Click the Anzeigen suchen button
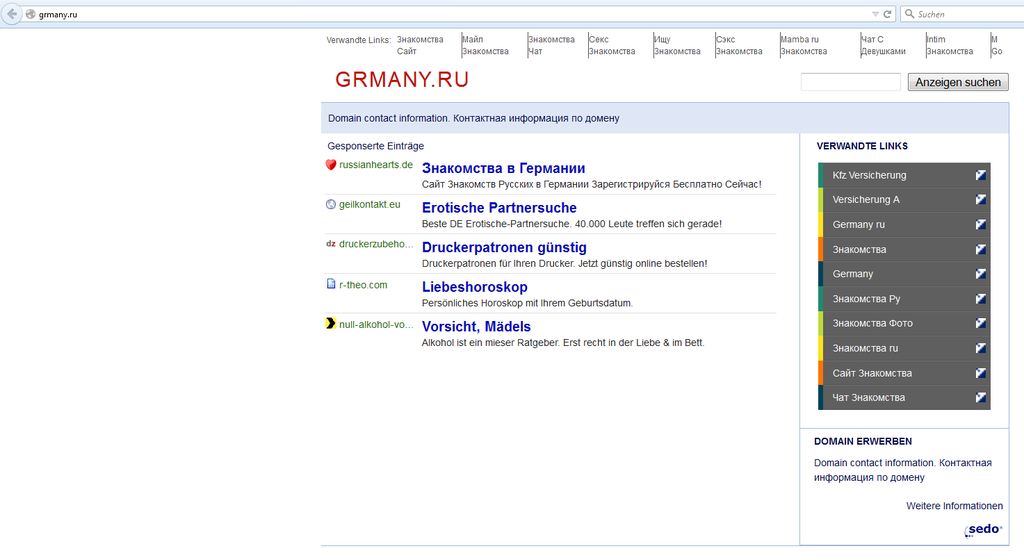Image resolution: width=1024 pixels, height=560 pixels. point(958,82)
